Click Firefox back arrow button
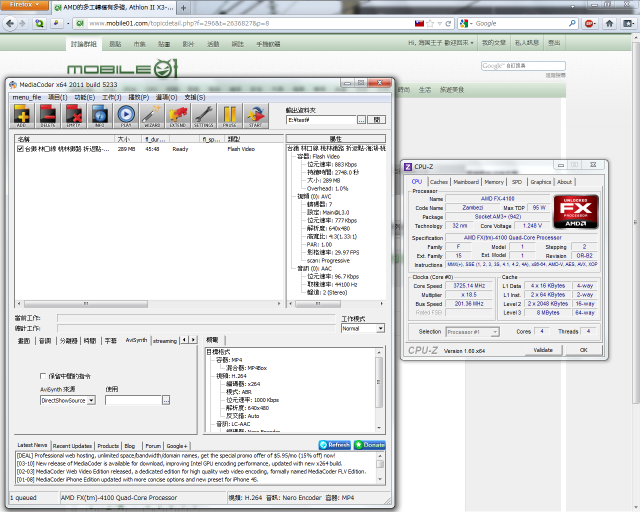640x512 pixels. [10, 24]
